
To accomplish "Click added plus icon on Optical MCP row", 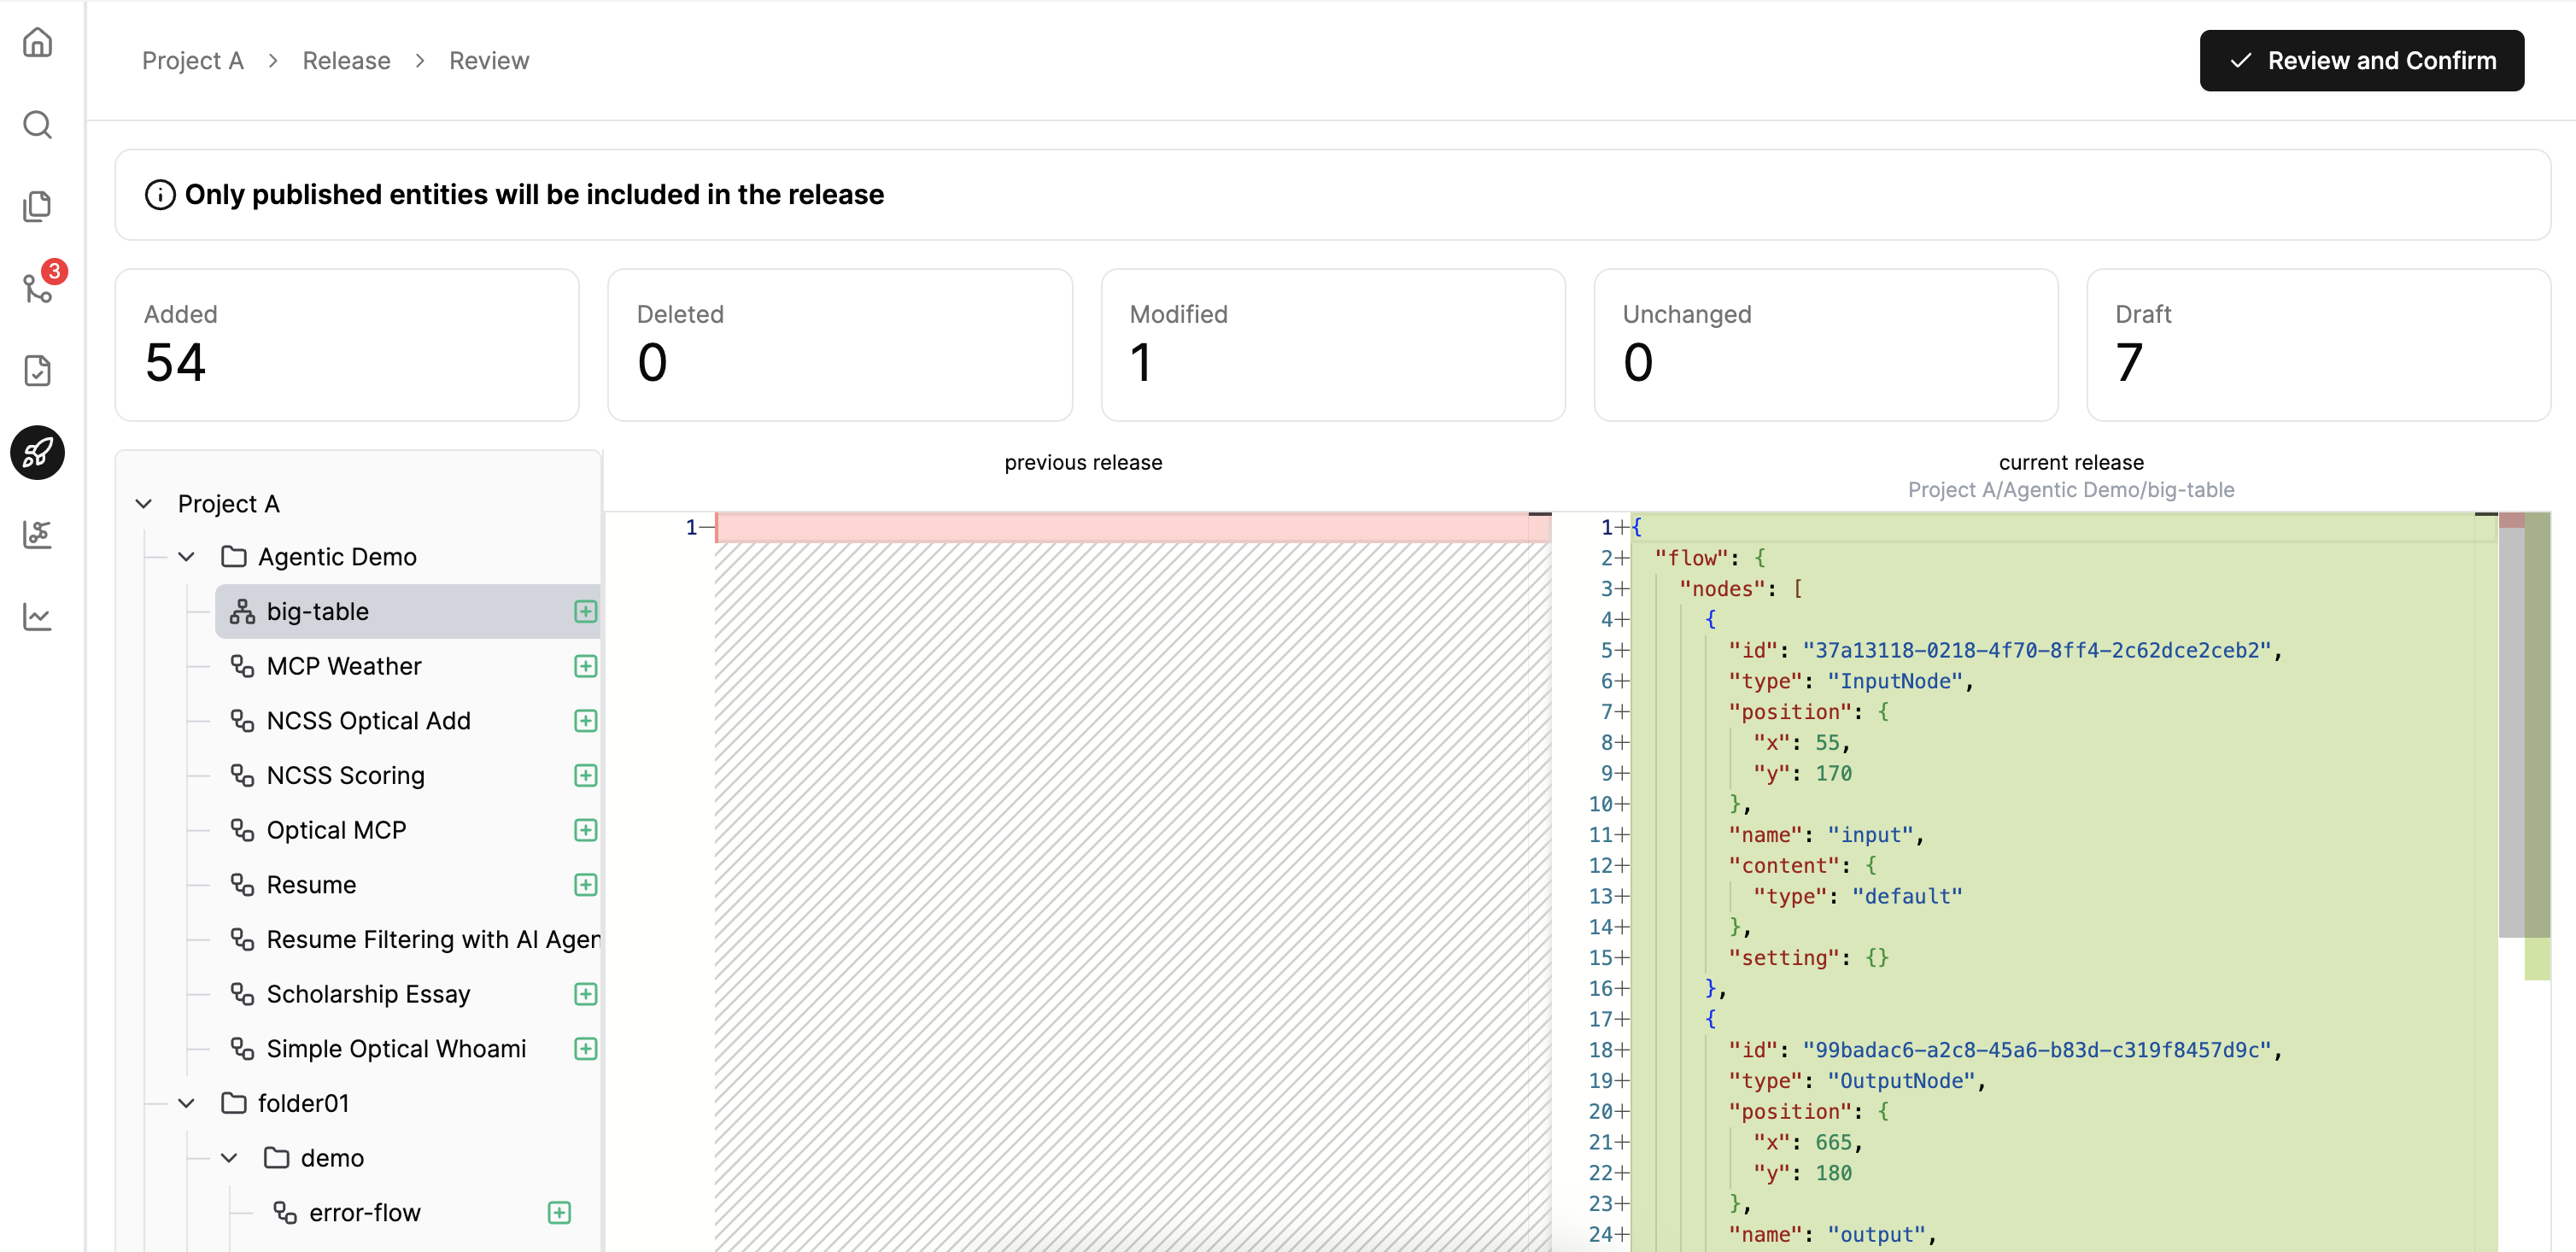I will coord(586,830).
